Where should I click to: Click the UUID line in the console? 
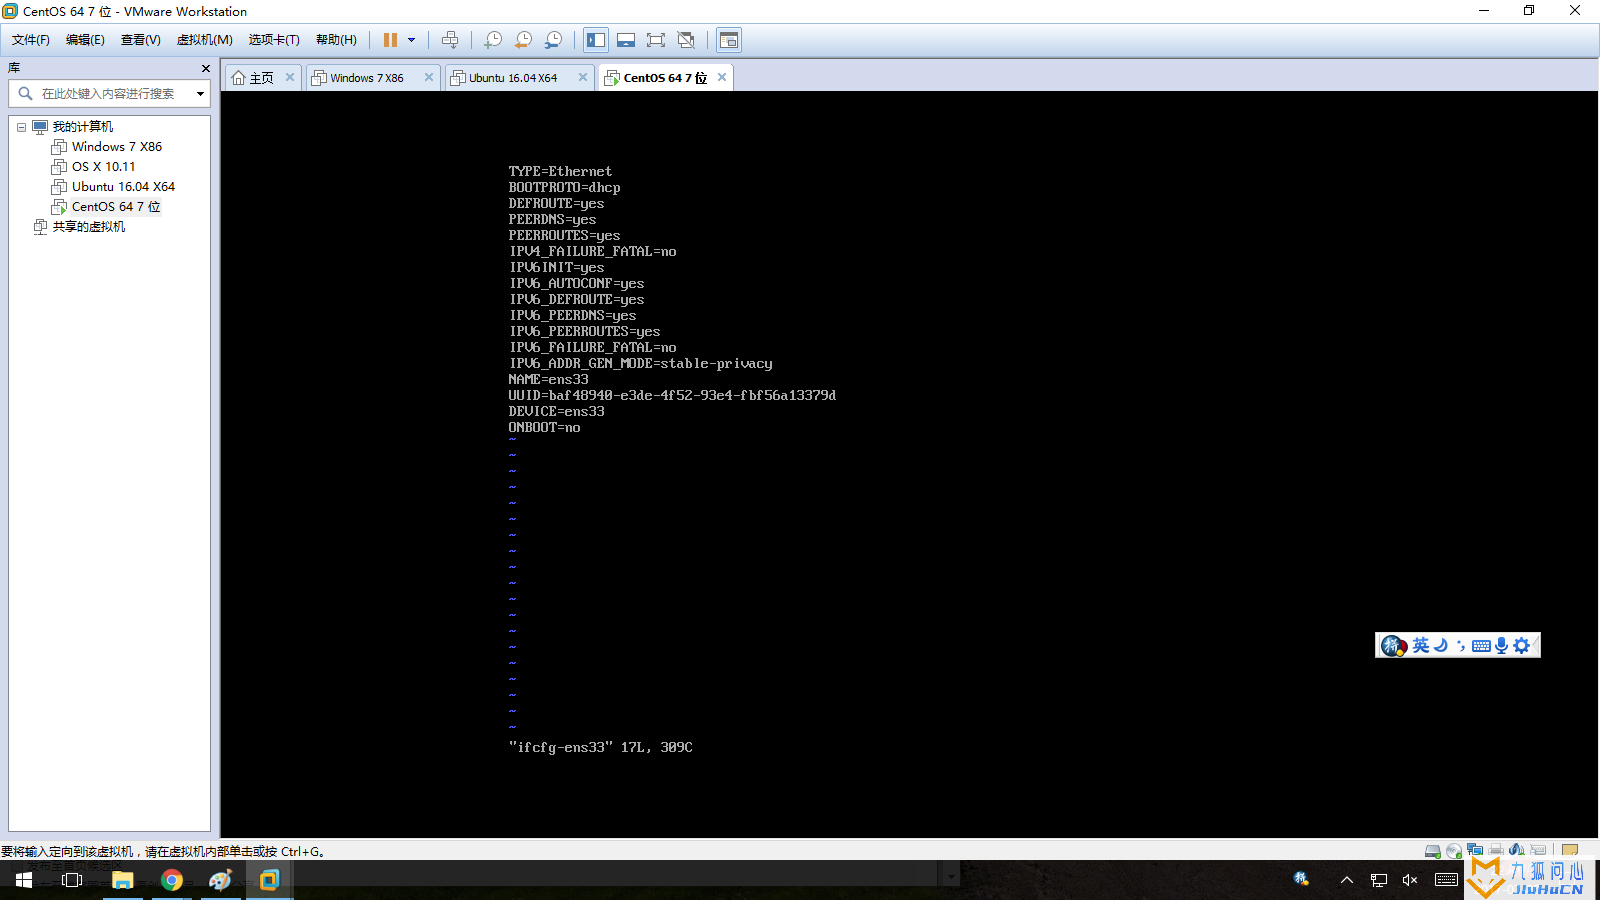pyautogui.click(x=672, y=395)
